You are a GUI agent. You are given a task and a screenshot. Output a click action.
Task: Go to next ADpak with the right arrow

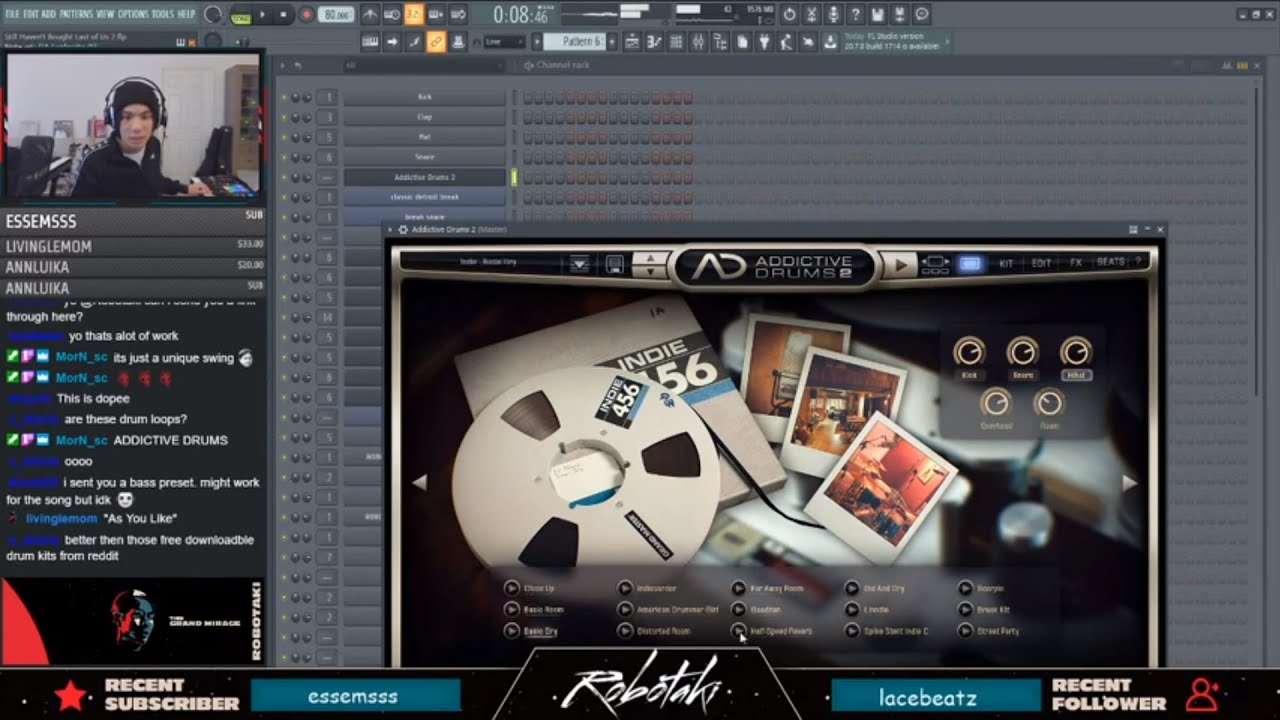[x=1130, y=482]
